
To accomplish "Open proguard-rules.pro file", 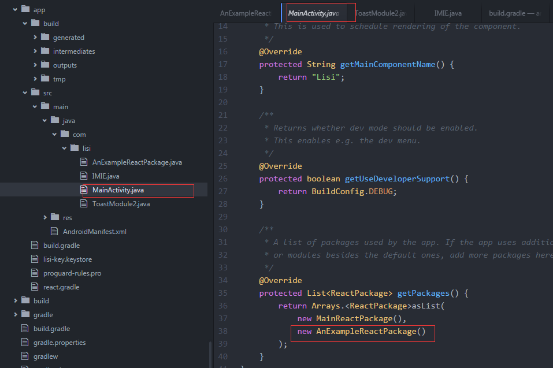I will coord(72,273).
